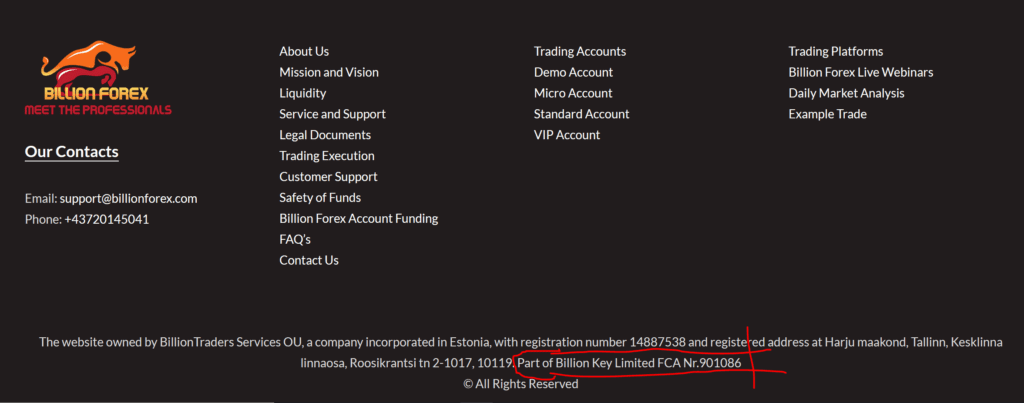This screenshot has height=403, width=1024.
Task: Click Trading Execution link
Action: (327, 156)
